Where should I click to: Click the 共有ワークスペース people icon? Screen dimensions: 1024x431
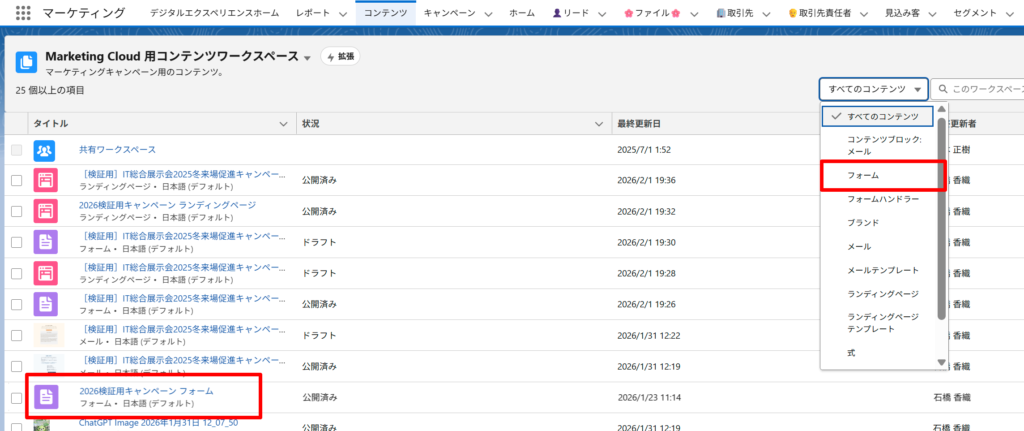click(45, 150)
